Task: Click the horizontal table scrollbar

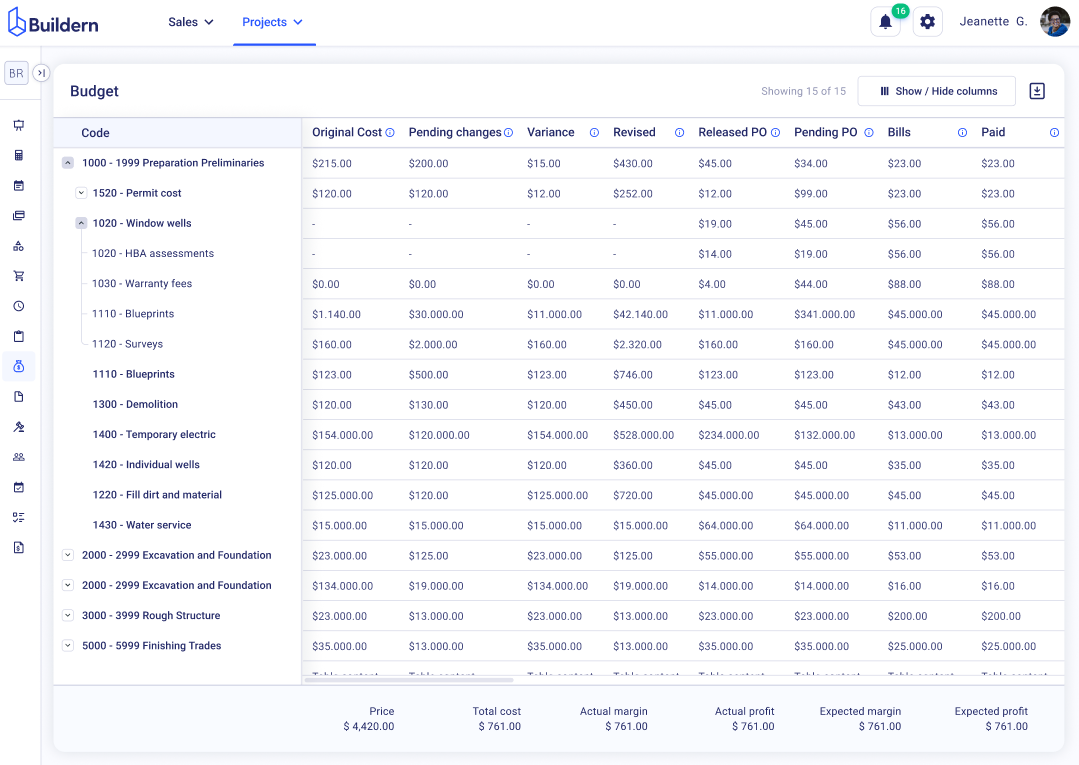Action: tap(409, 680)
